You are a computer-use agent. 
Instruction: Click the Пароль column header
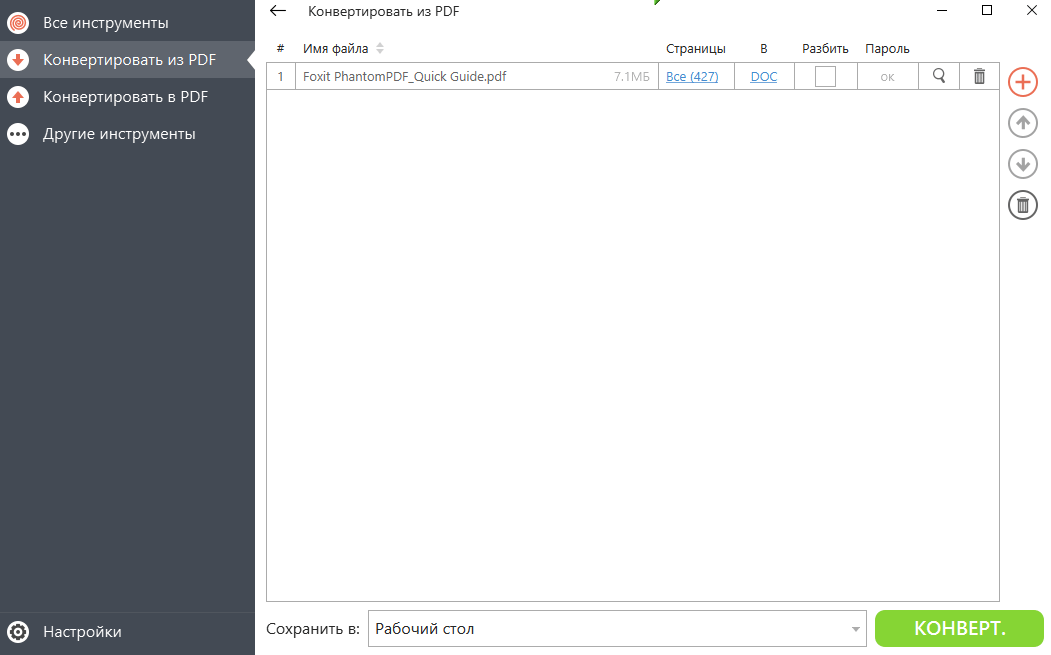click(887, 48)
